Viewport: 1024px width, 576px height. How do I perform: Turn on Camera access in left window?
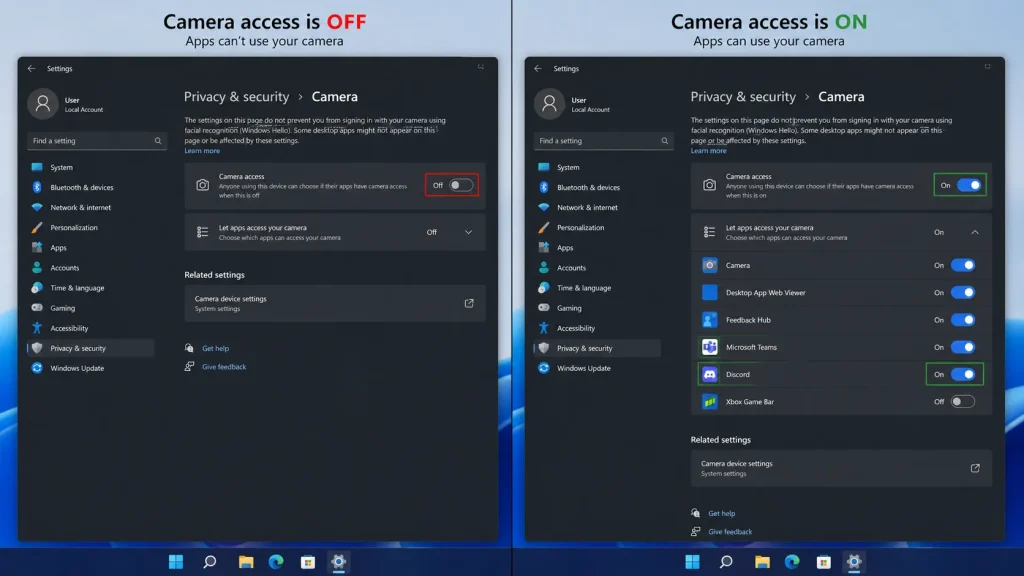tap(460, 185)
